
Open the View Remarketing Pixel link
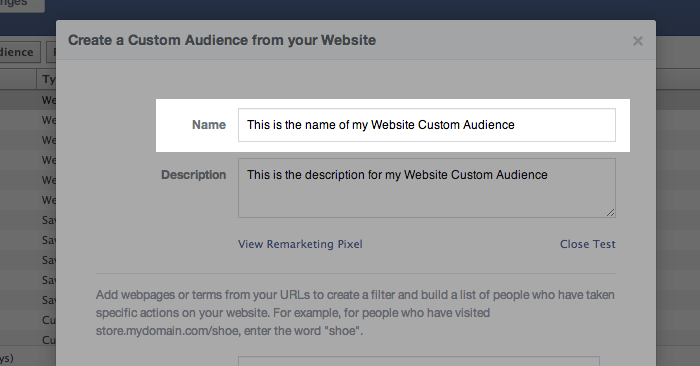[x=300, y=244]
